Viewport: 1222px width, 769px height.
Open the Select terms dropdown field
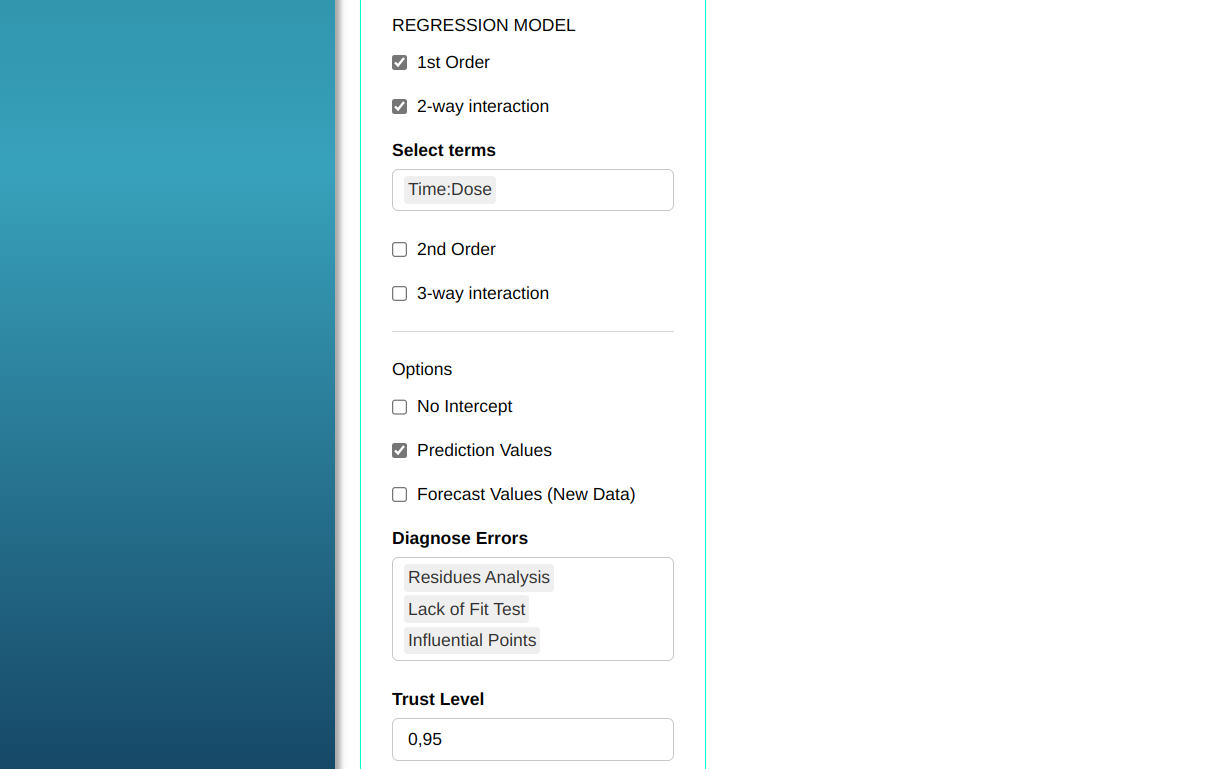(584, 190)
